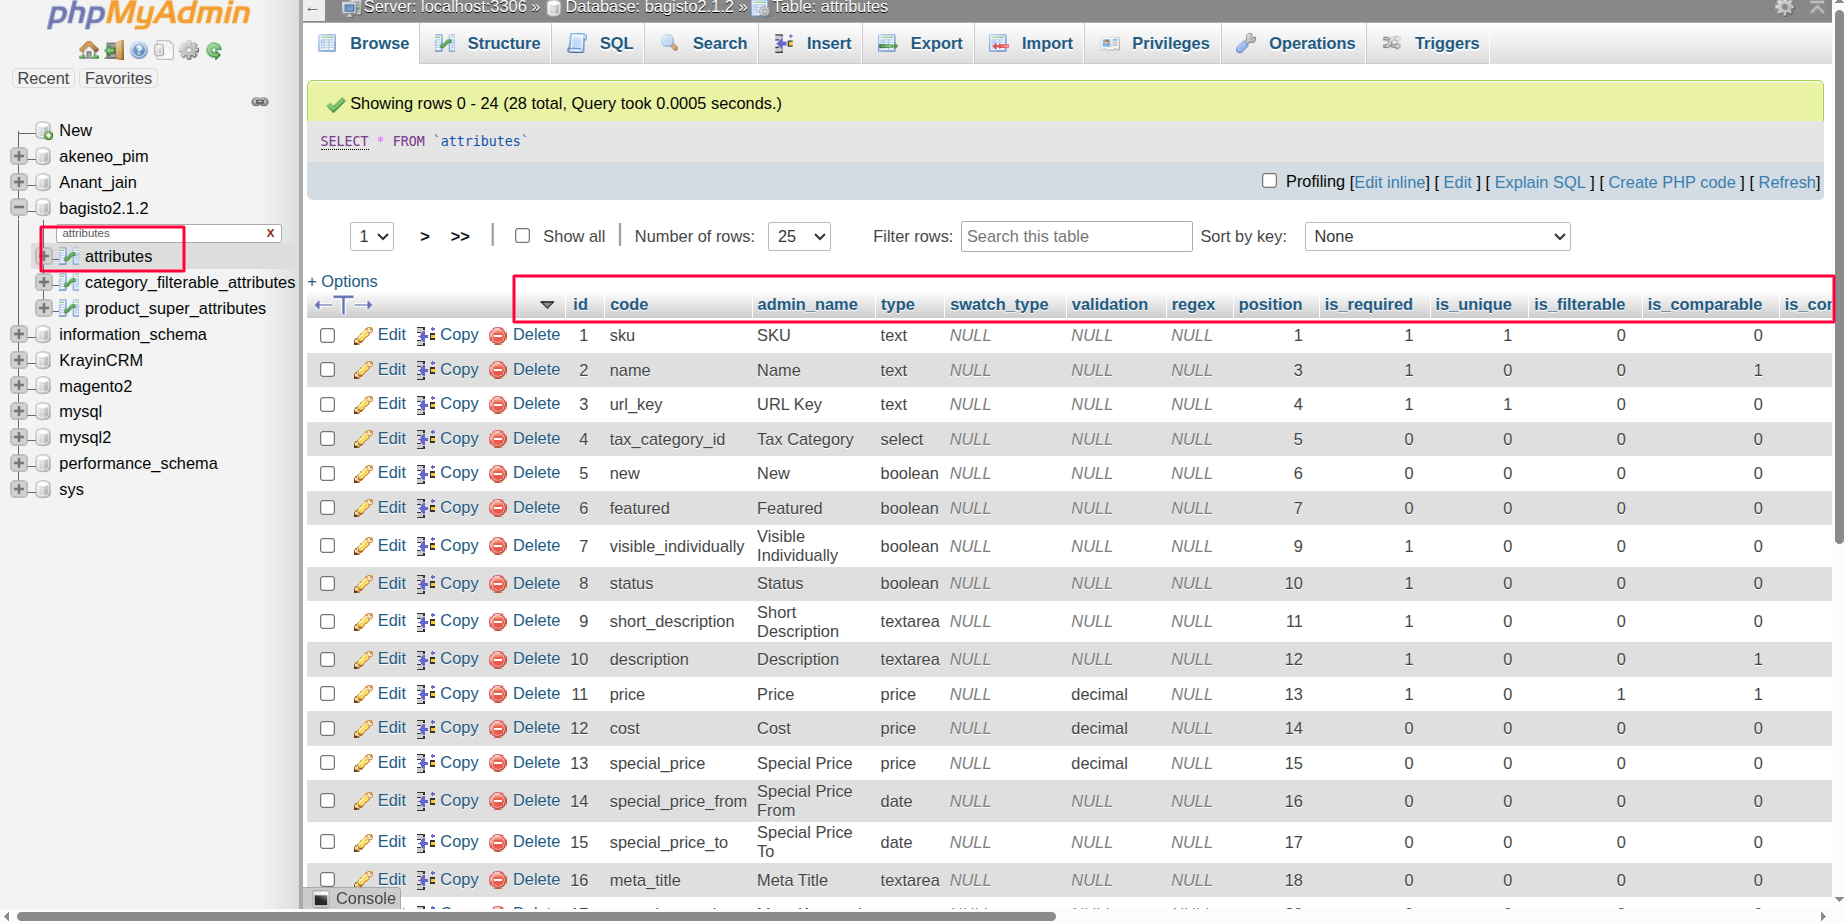Open the page number dropdown

pyautogui.click(x=371, y=236)
